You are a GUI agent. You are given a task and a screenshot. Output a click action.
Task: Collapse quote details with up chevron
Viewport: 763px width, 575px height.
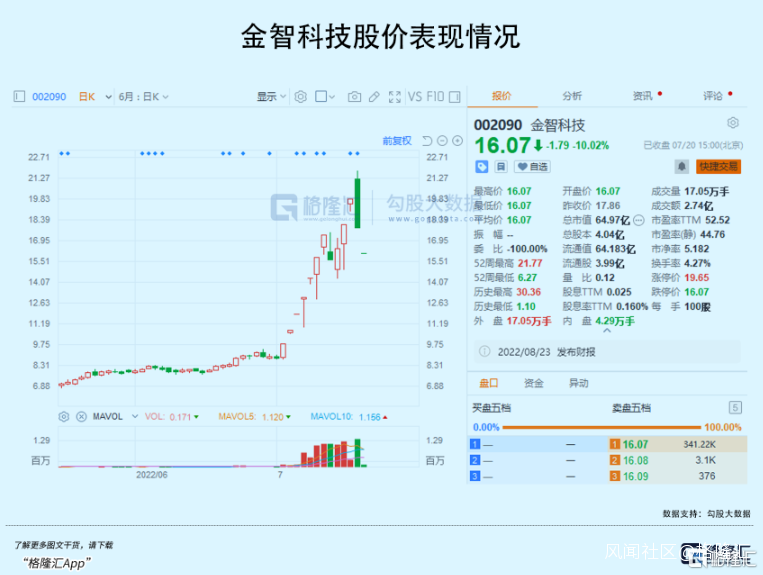[x=607, y=331]
